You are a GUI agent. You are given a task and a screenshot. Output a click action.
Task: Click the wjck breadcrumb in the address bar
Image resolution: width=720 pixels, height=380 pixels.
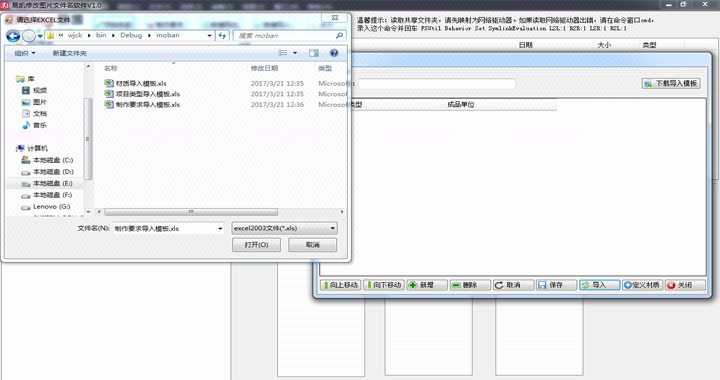coord(74,35)
